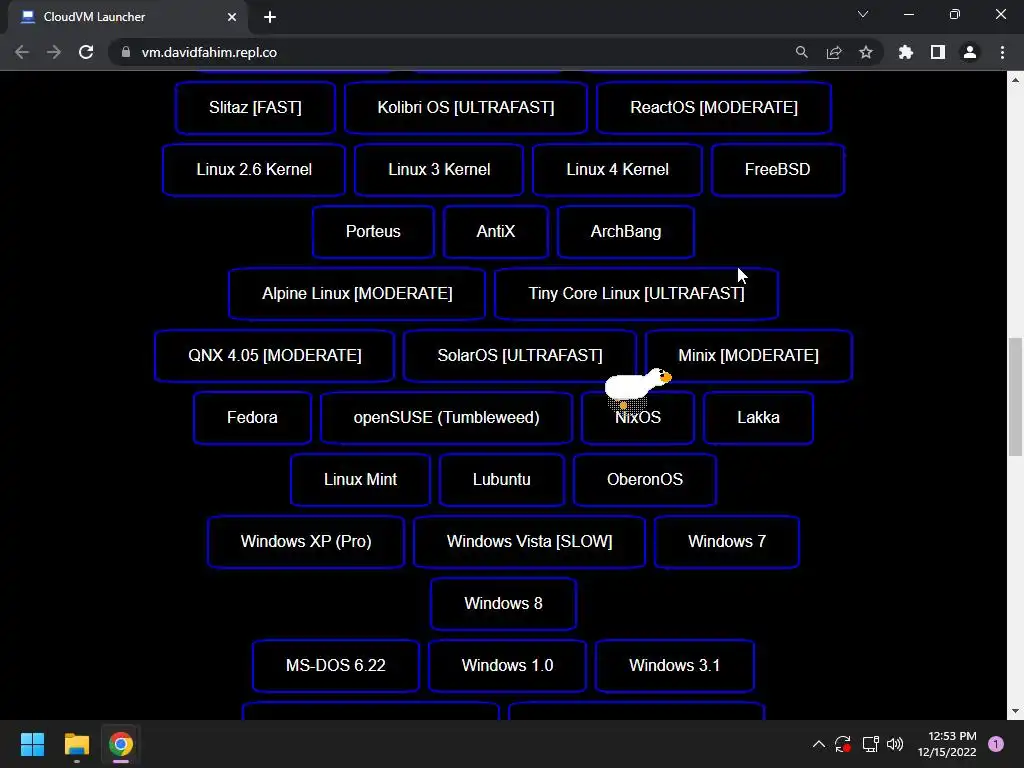1024x768 pixels.
Task: Start Tiny Core Linux [ULTRAFAST]
Action: point(636,294)
